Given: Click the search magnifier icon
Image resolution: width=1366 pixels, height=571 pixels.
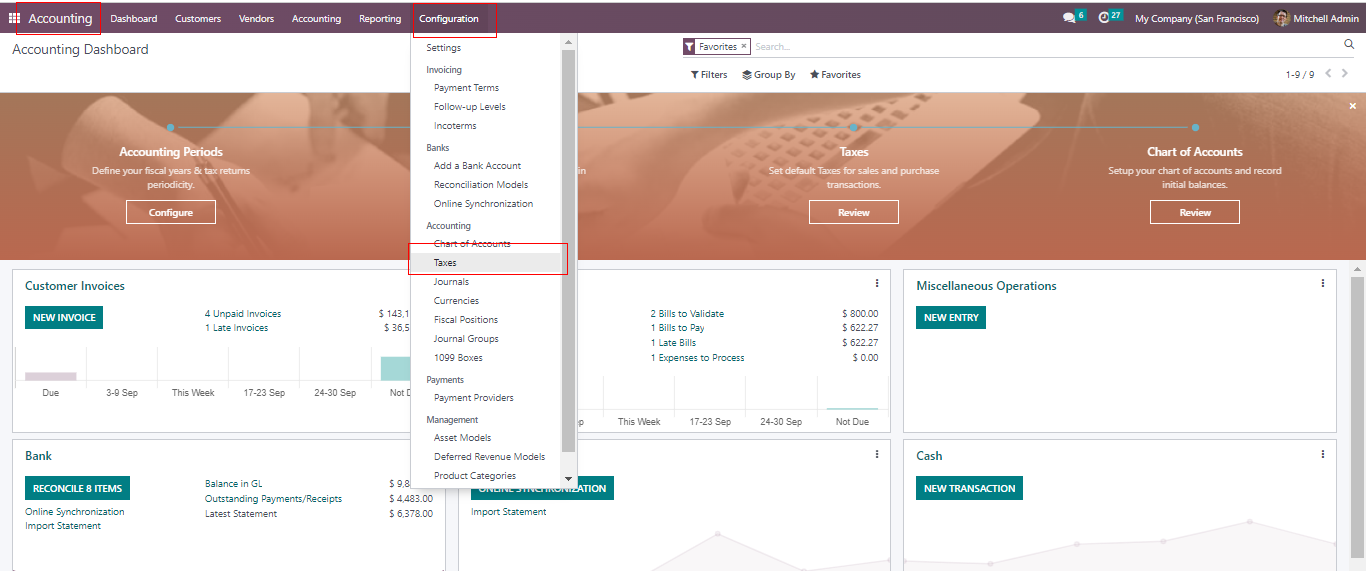Looking at the screenshot, I should click(x=1349, y=45).
